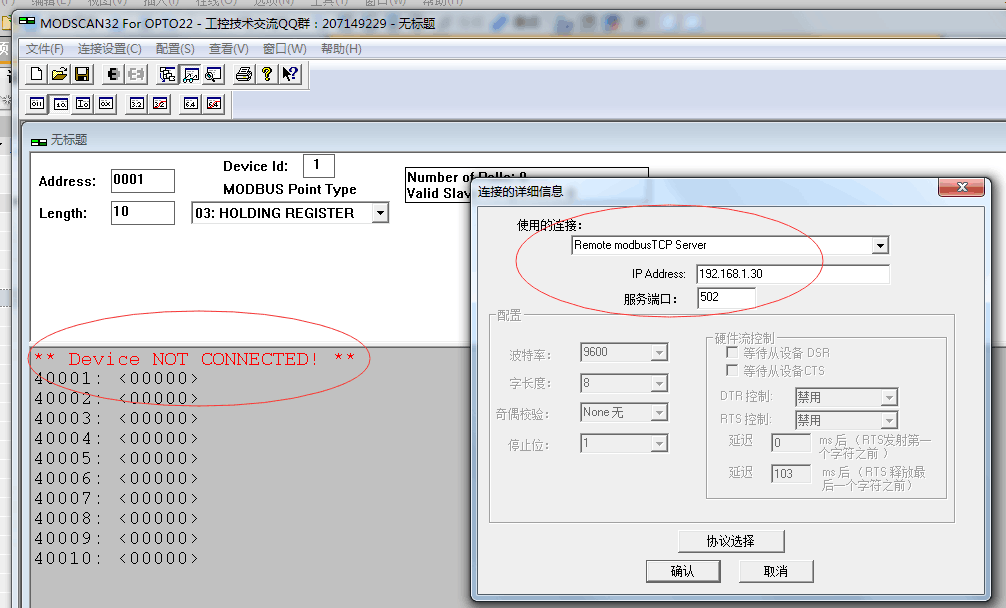Click the first 延迟 delay field showing 0
1006x608 pixels.
(x=792, y=443)
